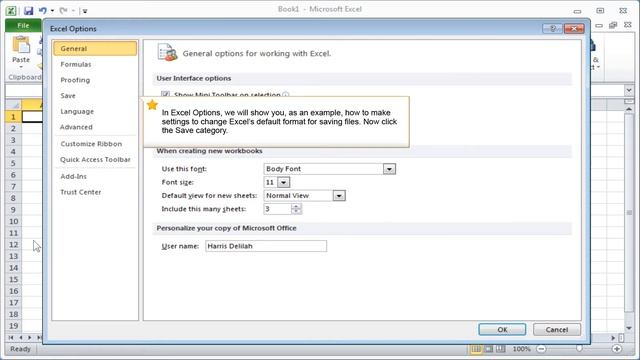Click the zoom in plus button
The image size is (640, 360).
pyautogui.click(x=617, y=349)
